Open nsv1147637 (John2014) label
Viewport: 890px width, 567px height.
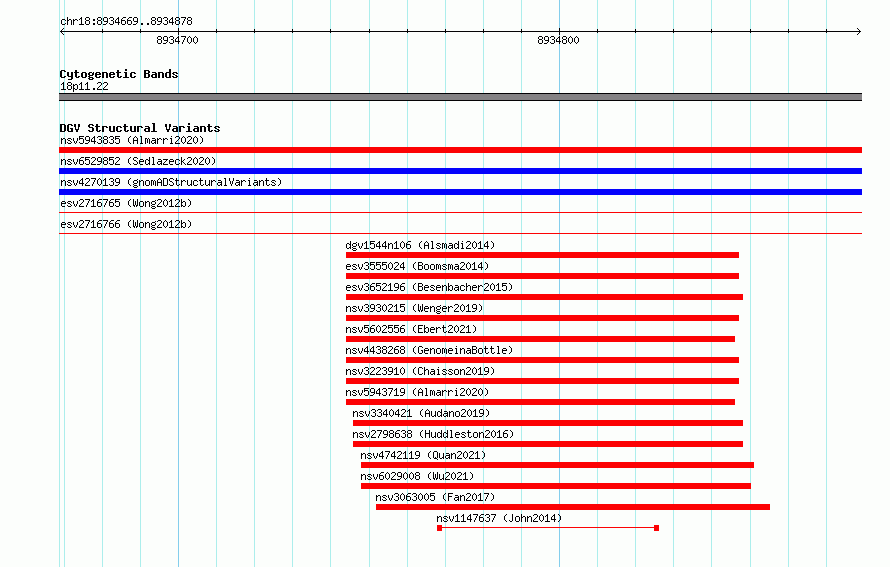click(x=499, y=518)
